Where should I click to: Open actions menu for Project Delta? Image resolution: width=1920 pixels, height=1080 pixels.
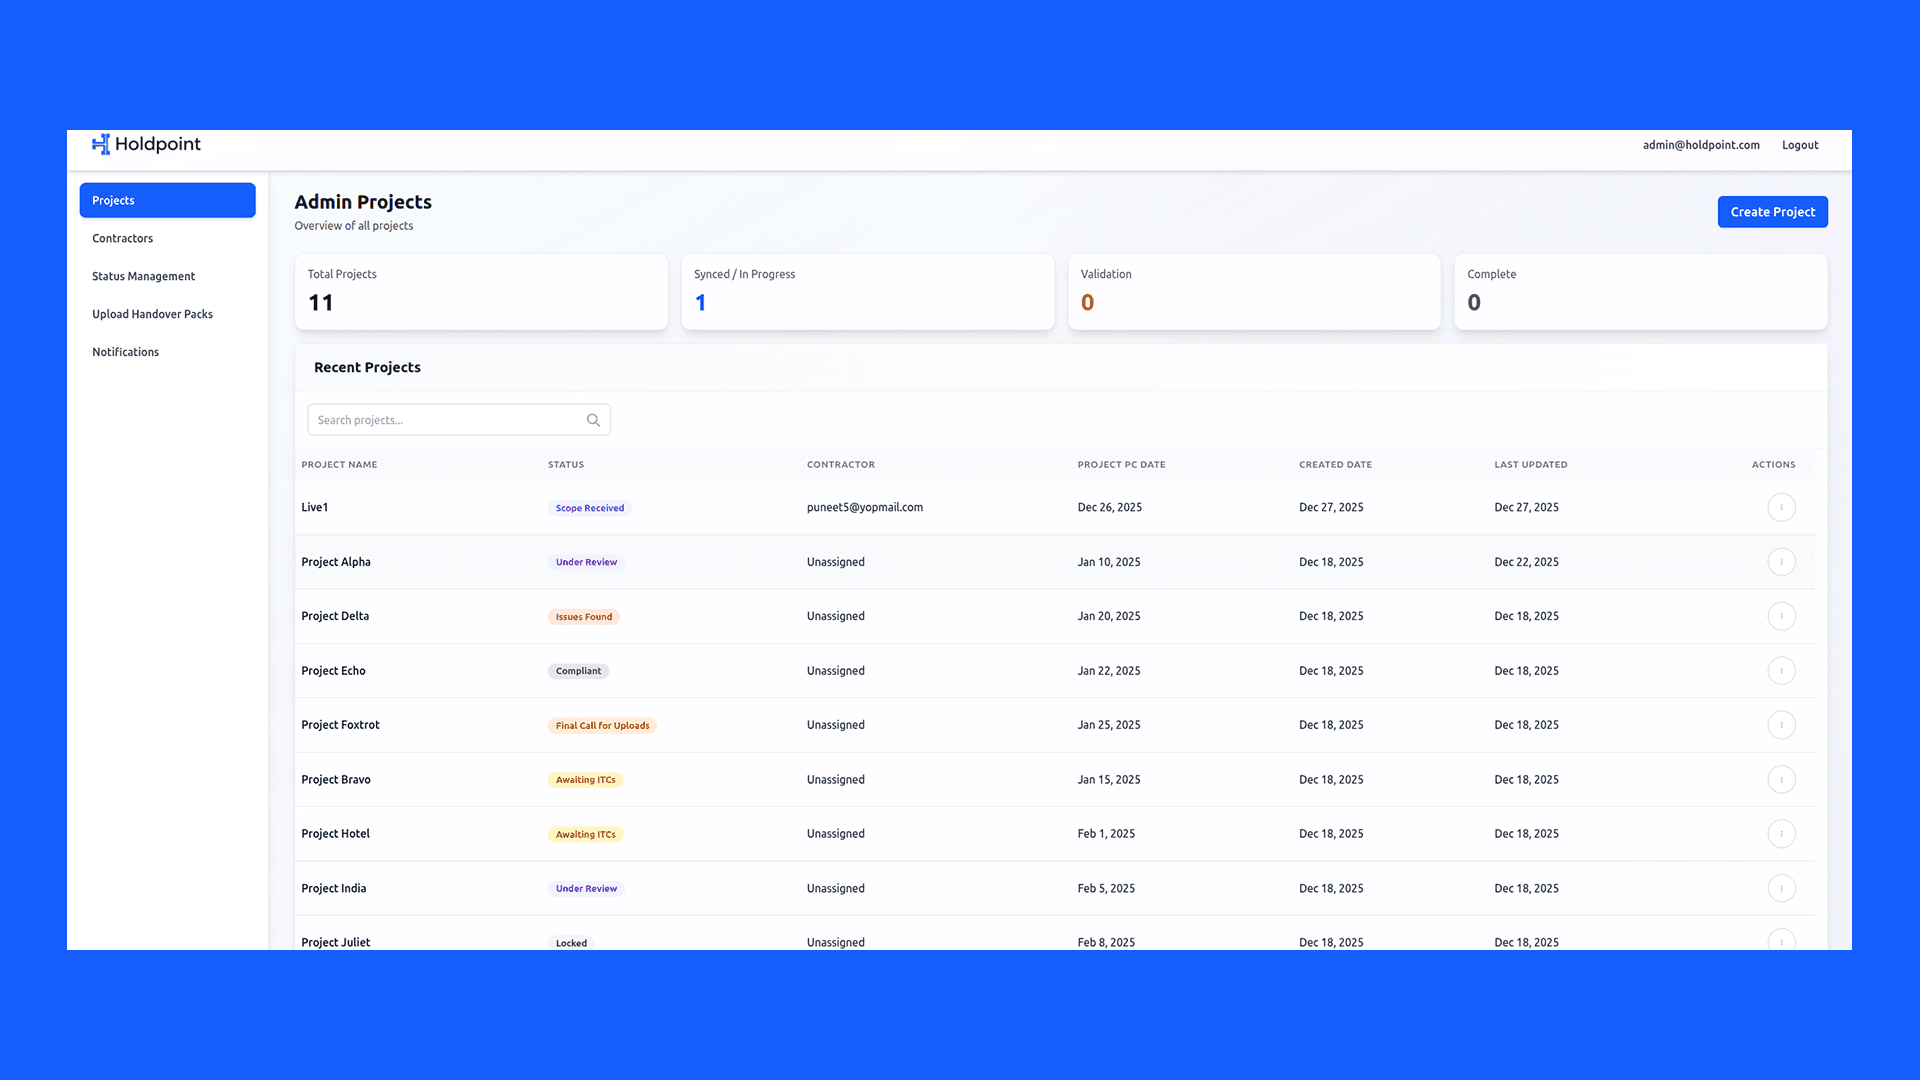tap(1781, 616)
